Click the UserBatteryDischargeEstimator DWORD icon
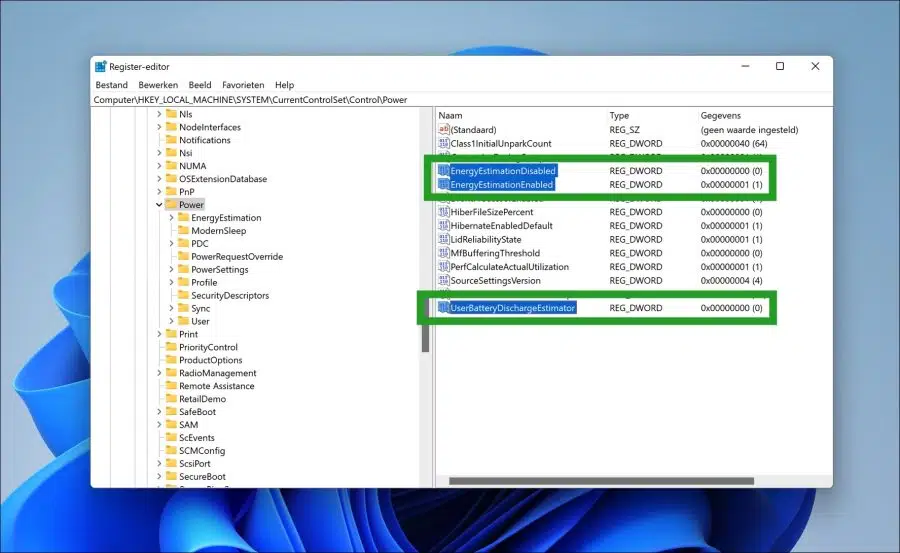 pos(444,308)
